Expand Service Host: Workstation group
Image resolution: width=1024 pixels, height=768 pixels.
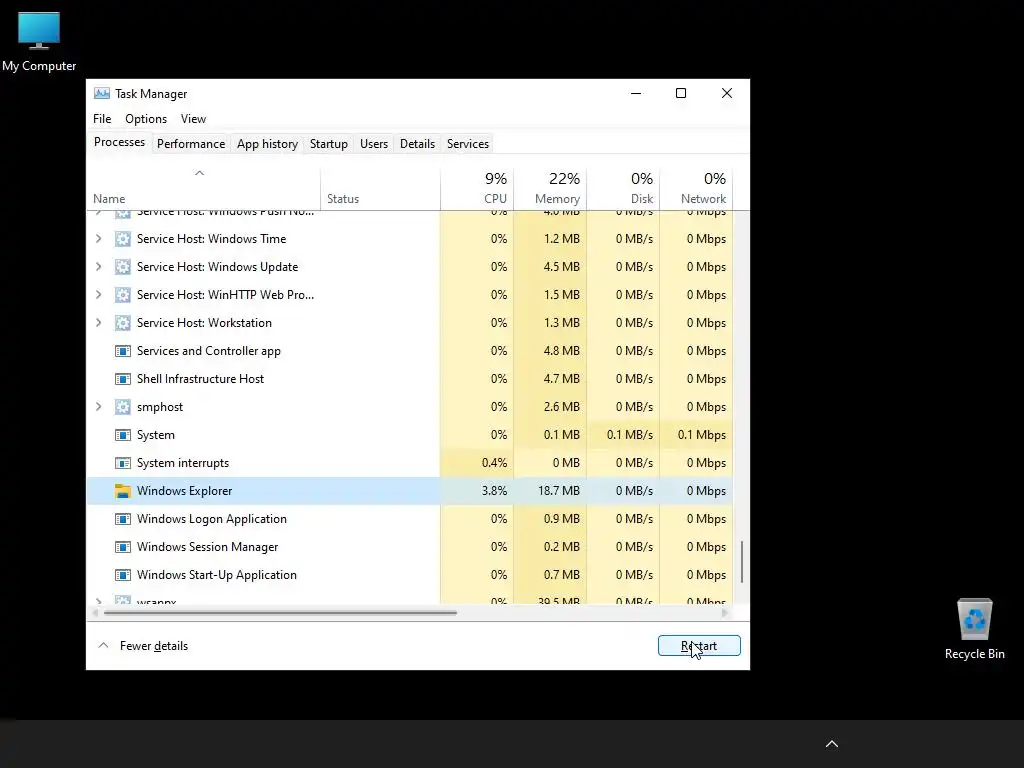click(x=99, y=323)
